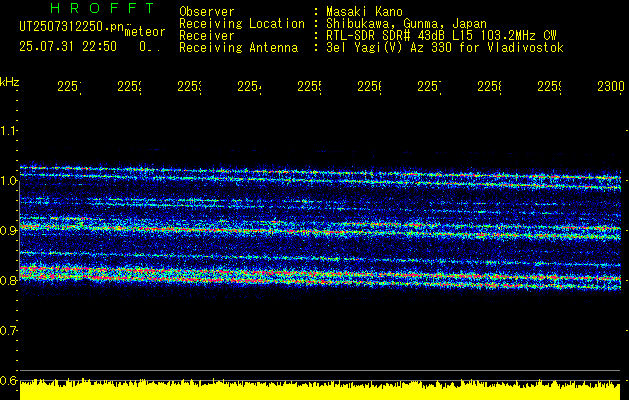Click the first 225x time marker
The image size is (629, 400).
69,87
